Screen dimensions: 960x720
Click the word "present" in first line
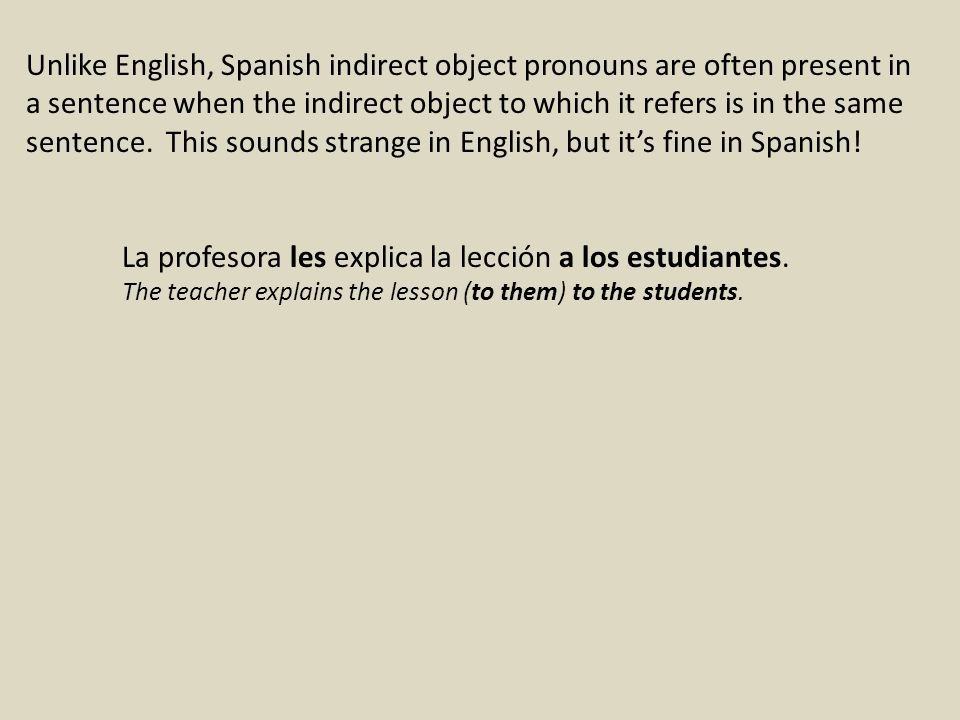(831, 66)
